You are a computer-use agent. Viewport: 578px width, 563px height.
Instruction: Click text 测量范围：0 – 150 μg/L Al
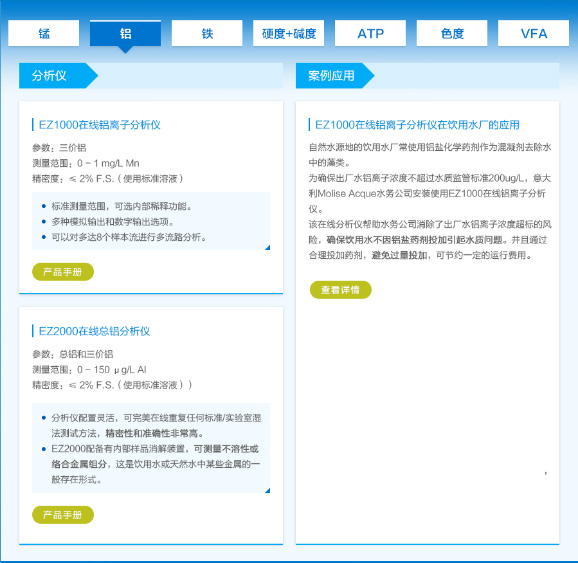[x=89, y=369]
